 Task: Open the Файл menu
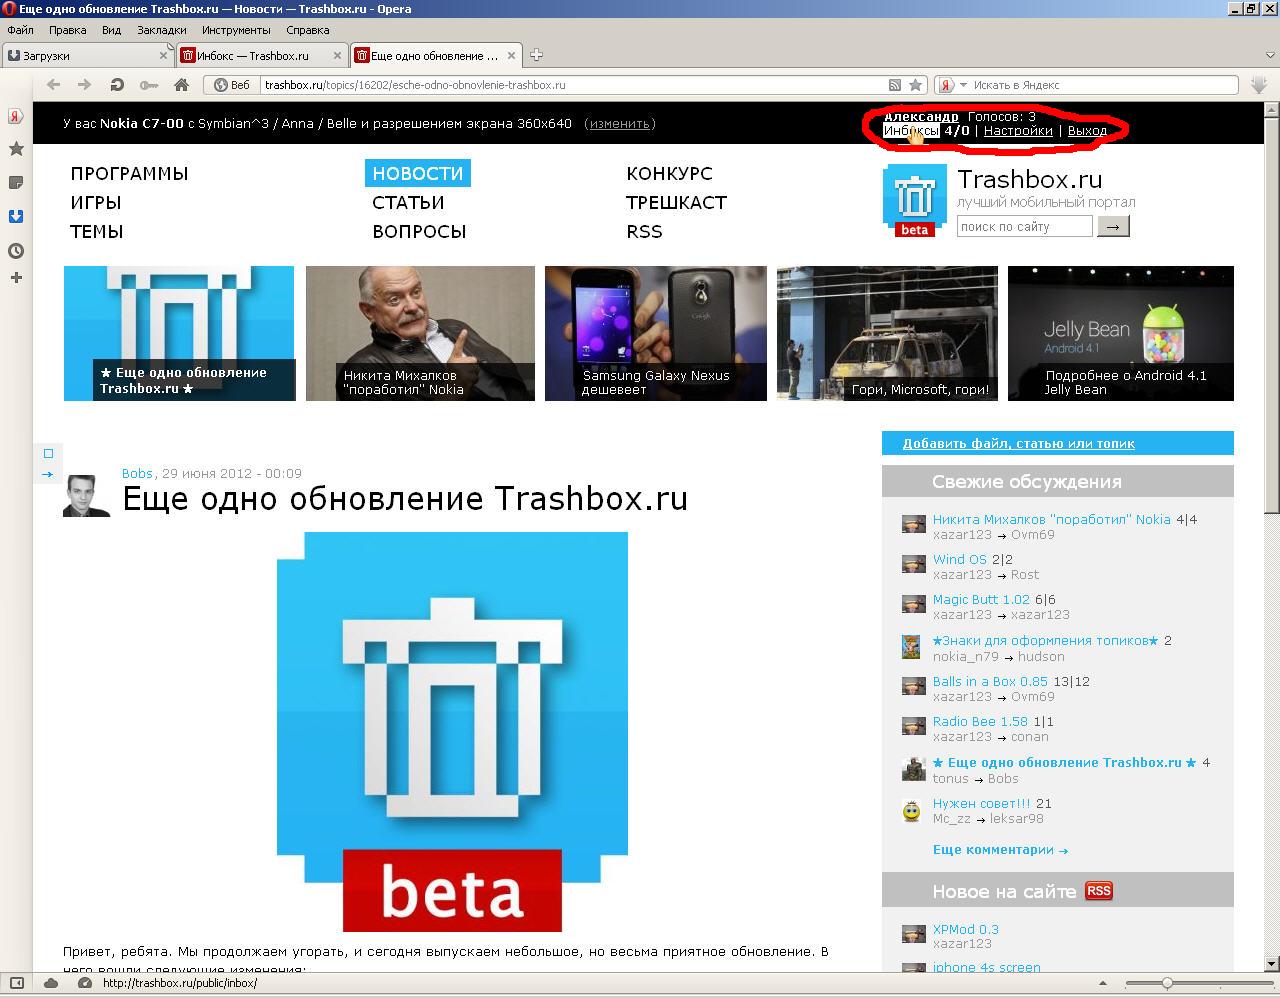coord(20,30)
